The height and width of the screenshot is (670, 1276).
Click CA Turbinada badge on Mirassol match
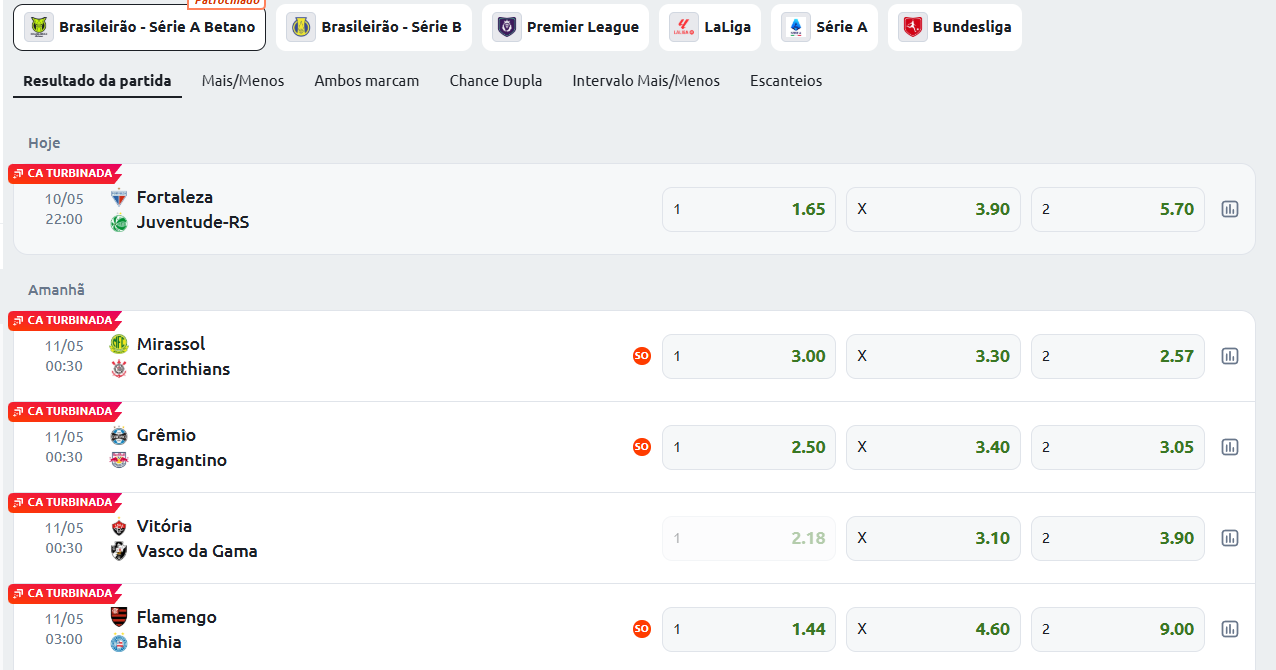click(x=65, y=321)
